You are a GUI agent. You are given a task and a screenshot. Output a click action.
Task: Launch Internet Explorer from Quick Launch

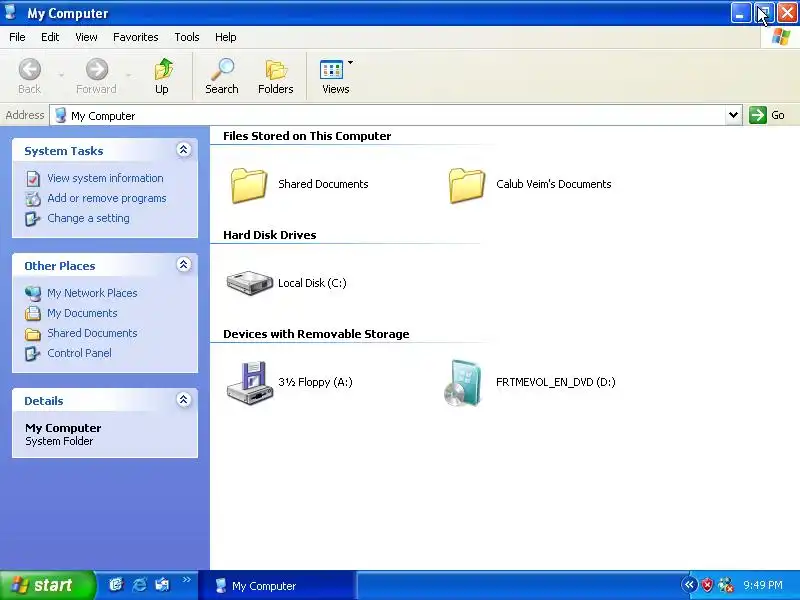tap(139, 585)
